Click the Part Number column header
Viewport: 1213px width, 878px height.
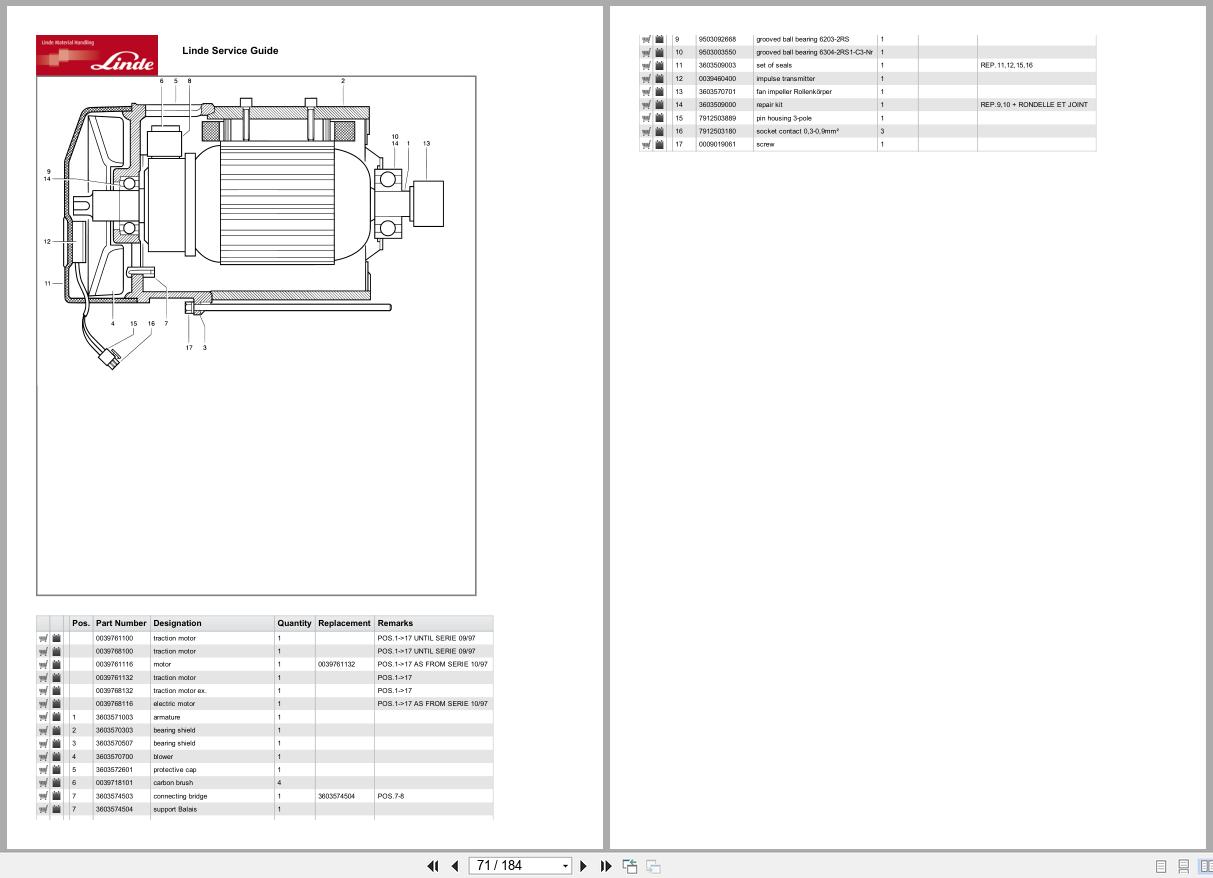coord(121,623)
